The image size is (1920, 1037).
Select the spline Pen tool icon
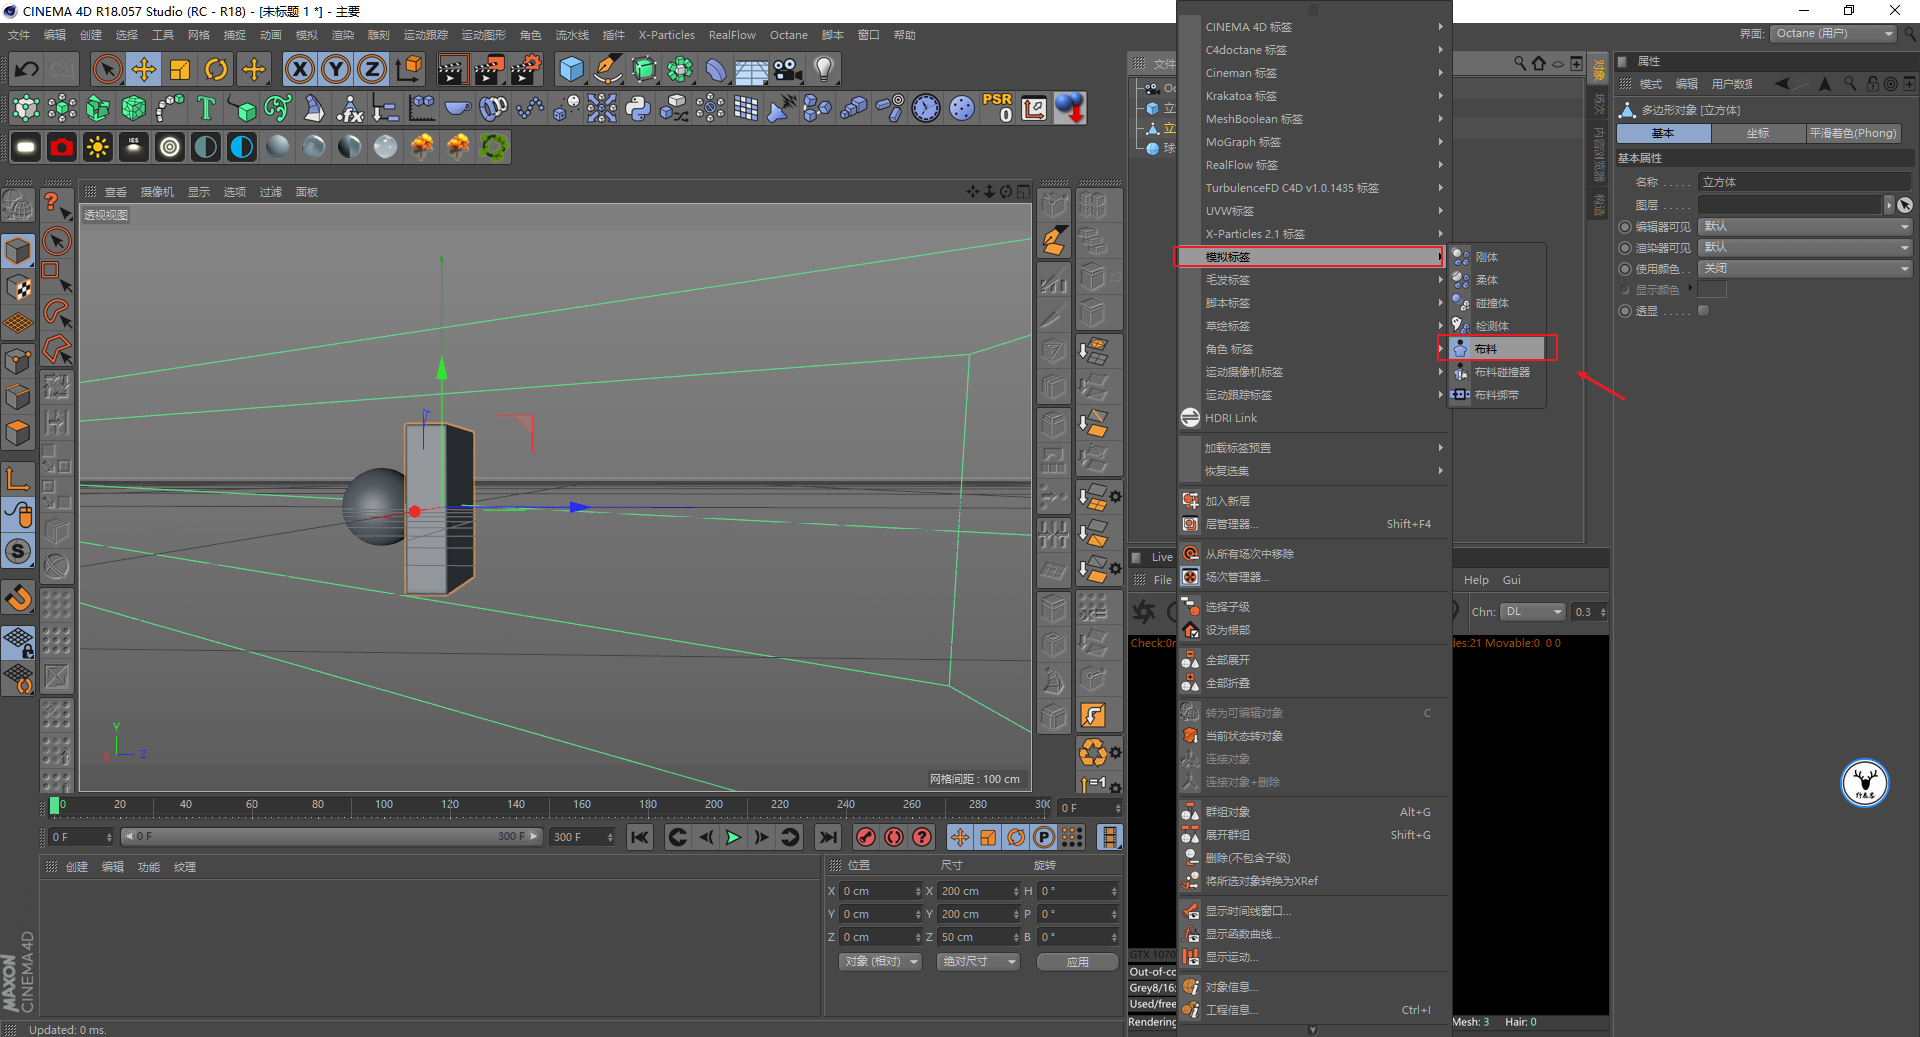coord(607,69)
